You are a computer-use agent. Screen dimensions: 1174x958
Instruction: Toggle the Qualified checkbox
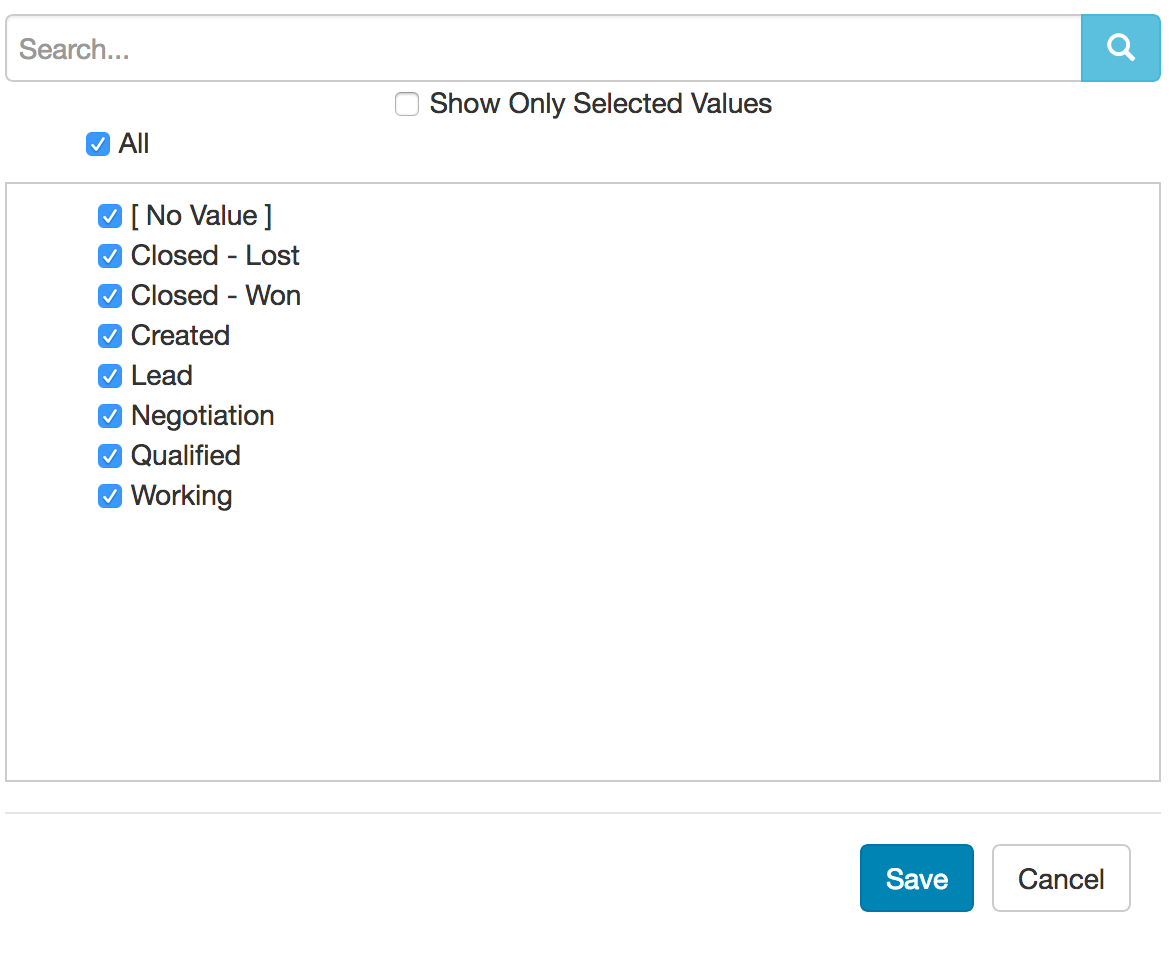pyautogui.click(x=110, y=456)
